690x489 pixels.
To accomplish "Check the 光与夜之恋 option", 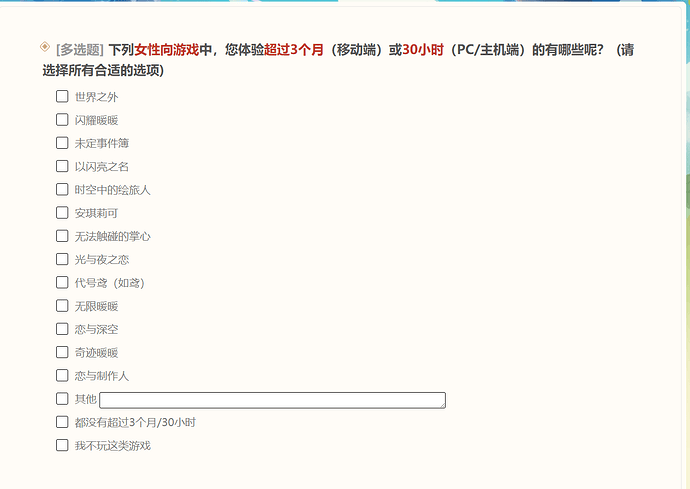I will [62, 259].
